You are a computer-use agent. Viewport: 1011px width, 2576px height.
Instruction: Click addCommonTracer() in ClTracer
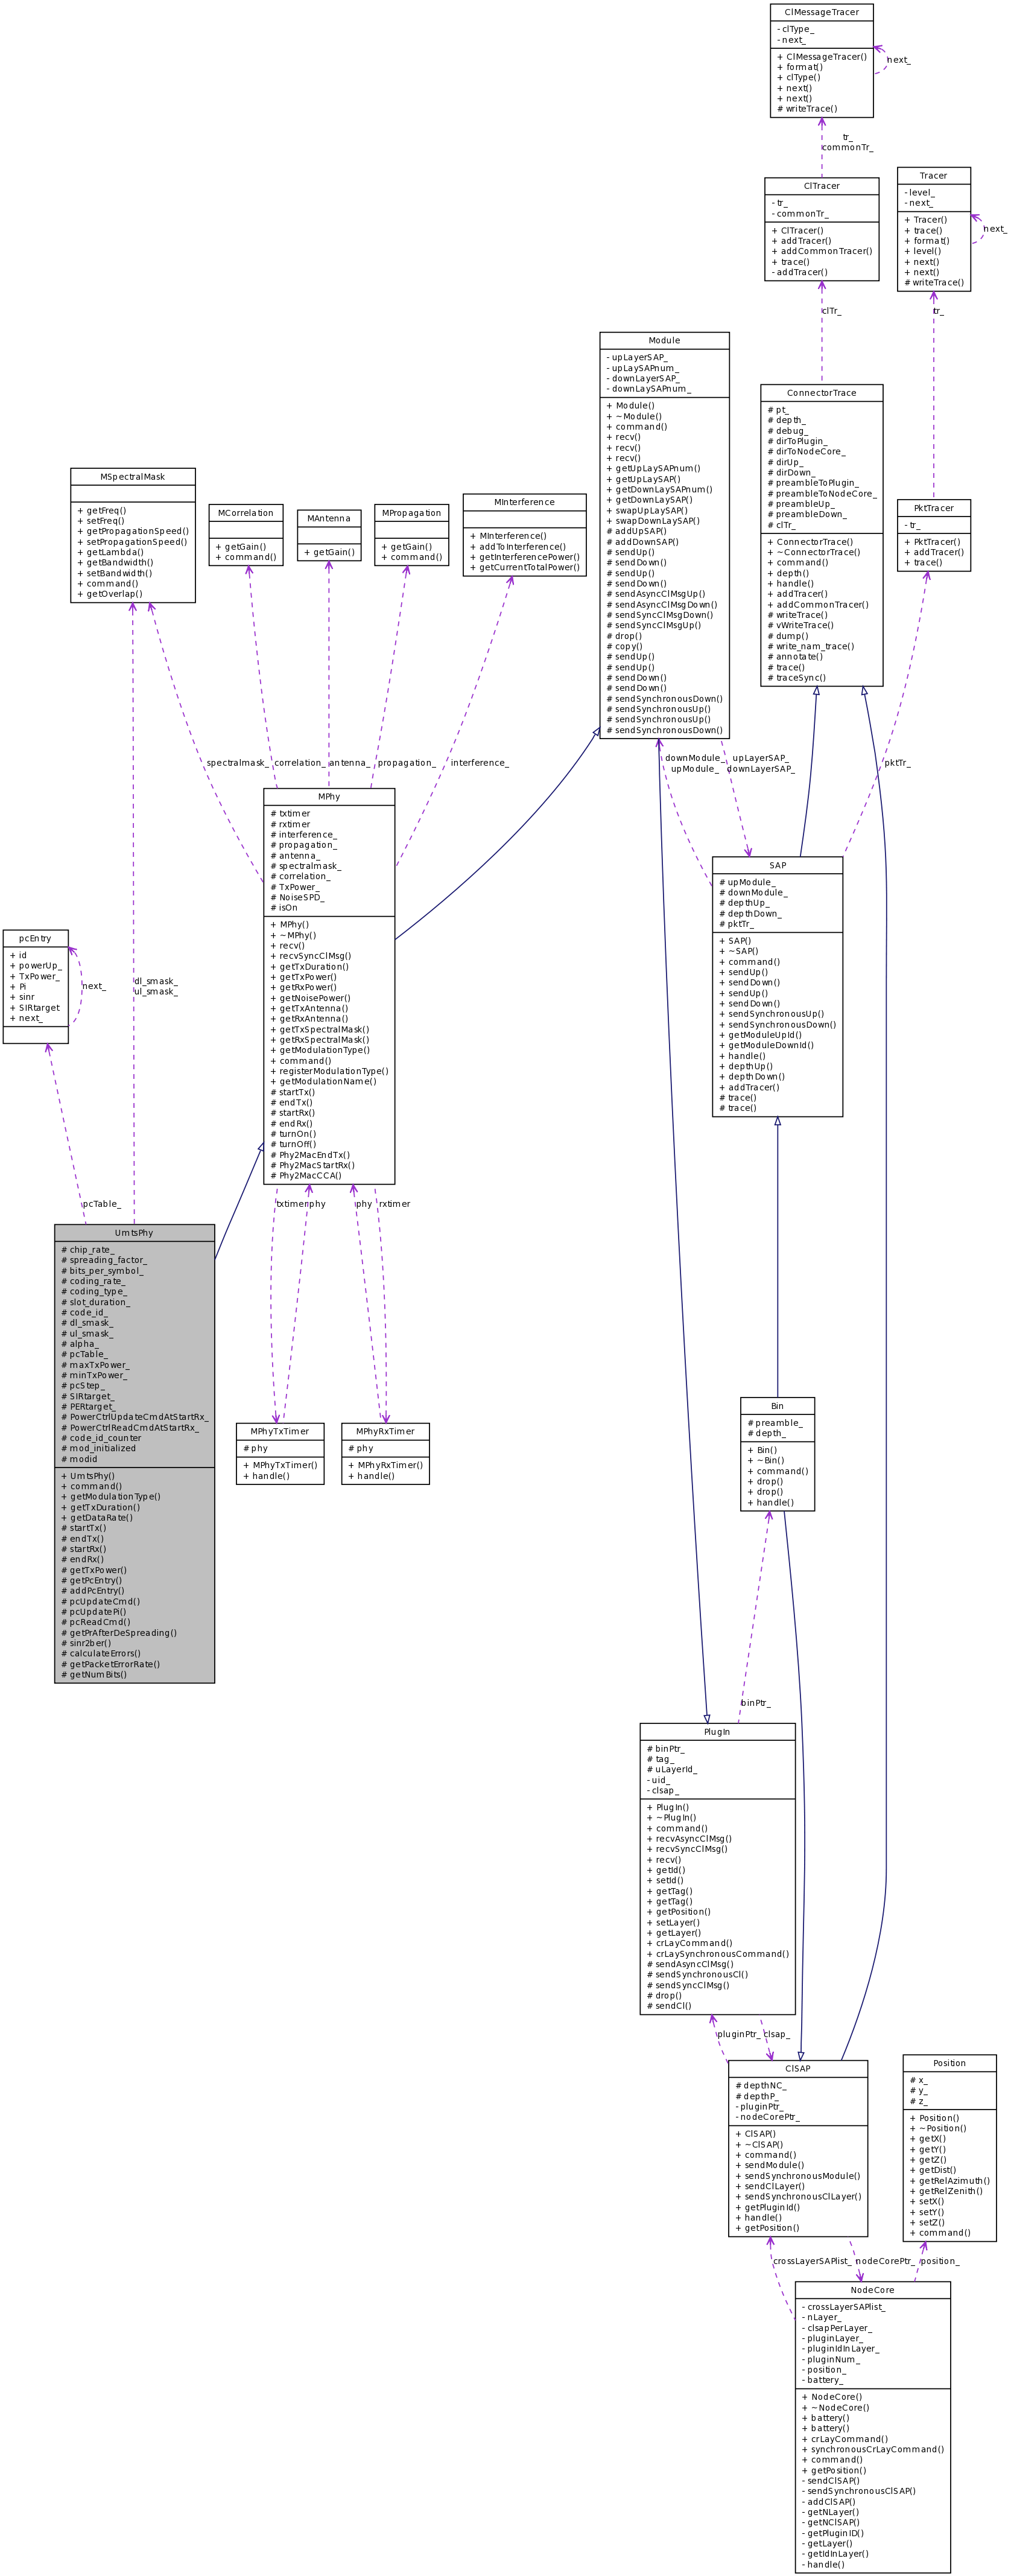click(822, 251)
